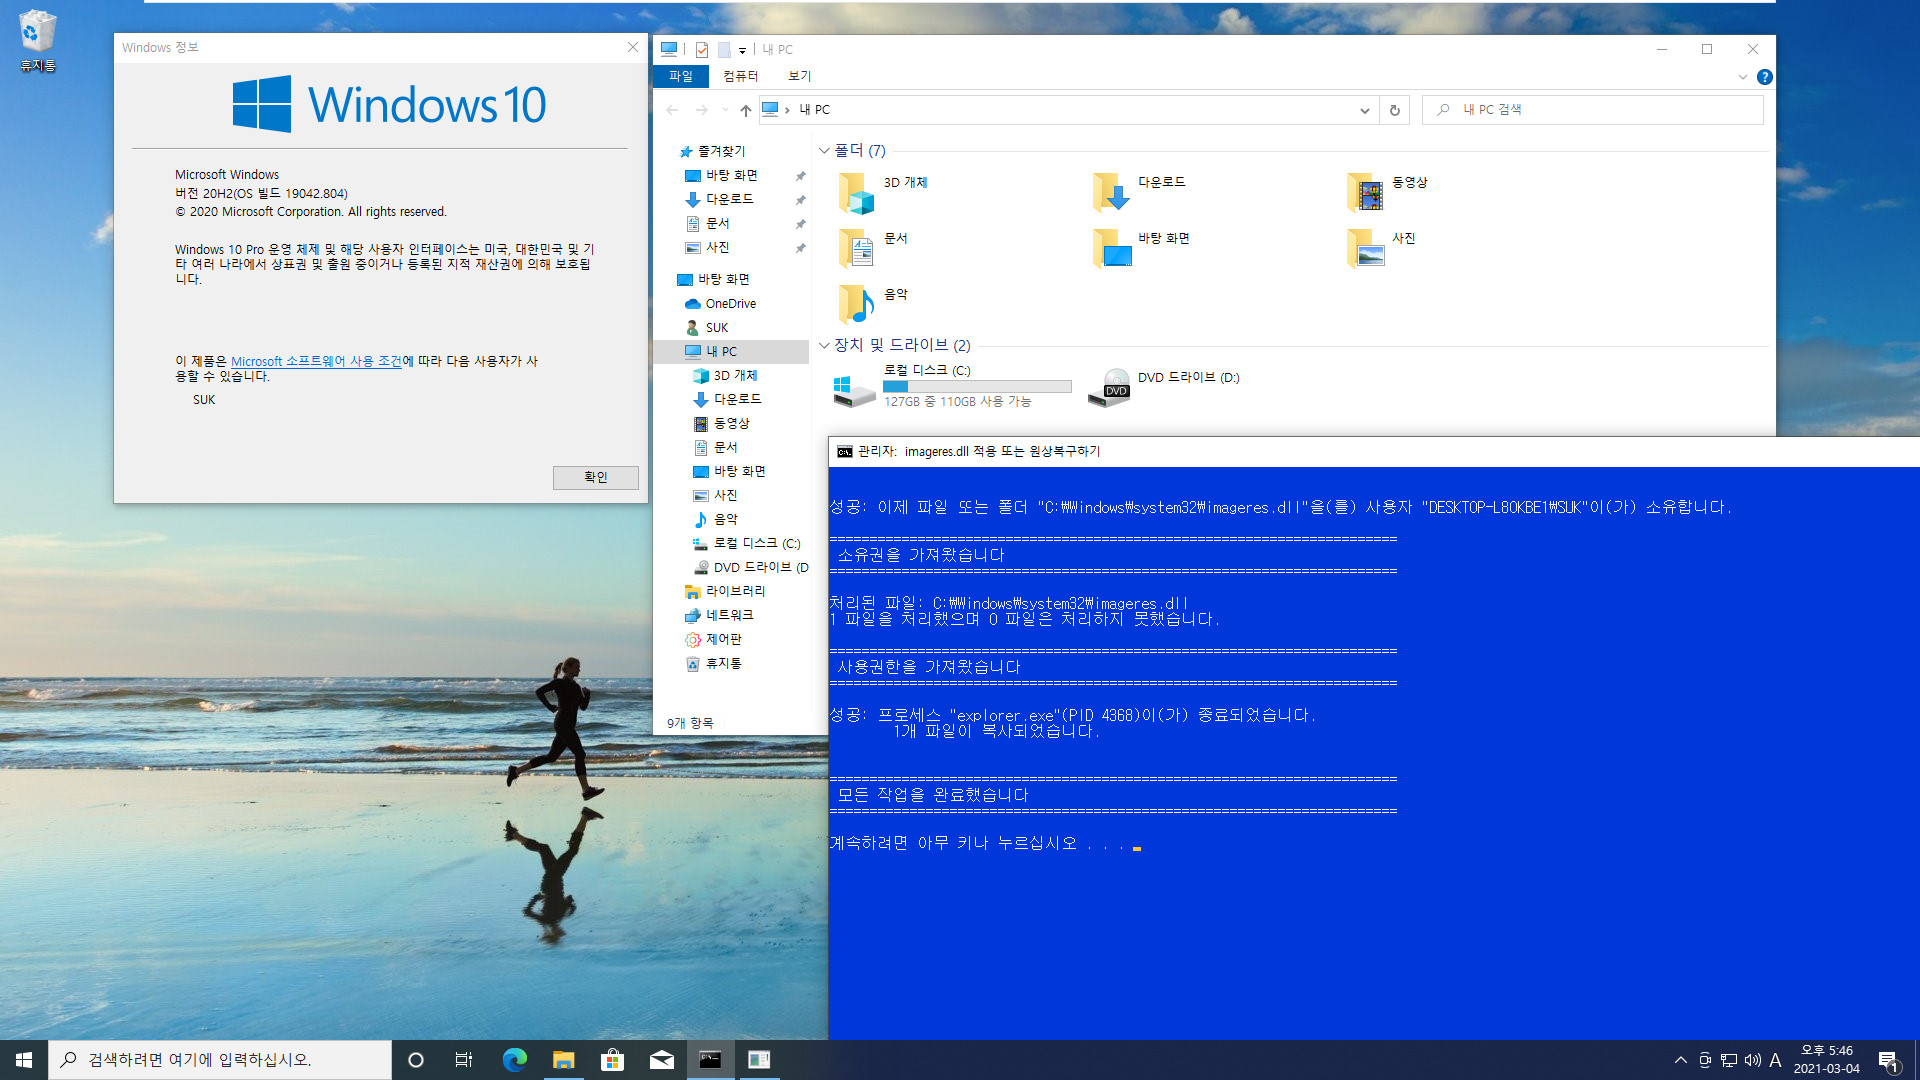Viewport: 1920px width, 1080px height.
Task: Open the 동영상 folder in the folder list
Action: tap(1388, 192)
